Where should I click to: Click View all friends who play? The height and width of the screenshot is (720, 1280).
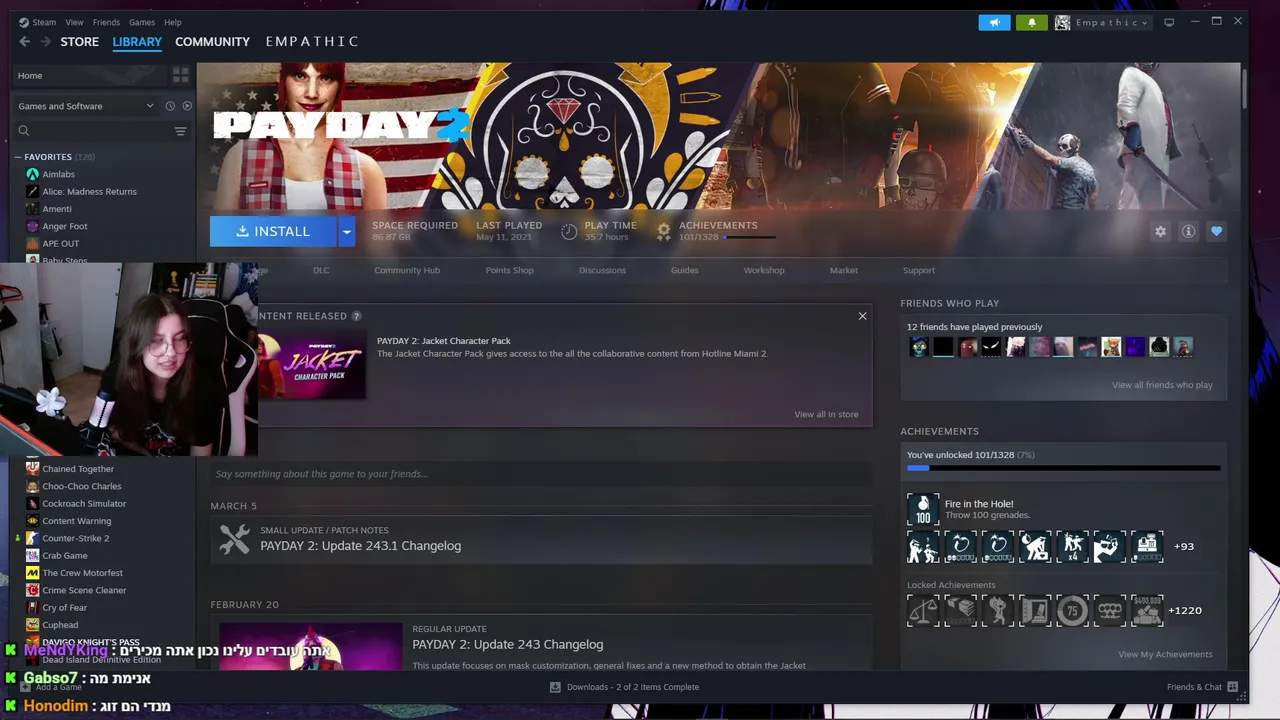click(x=1162, y=385)
